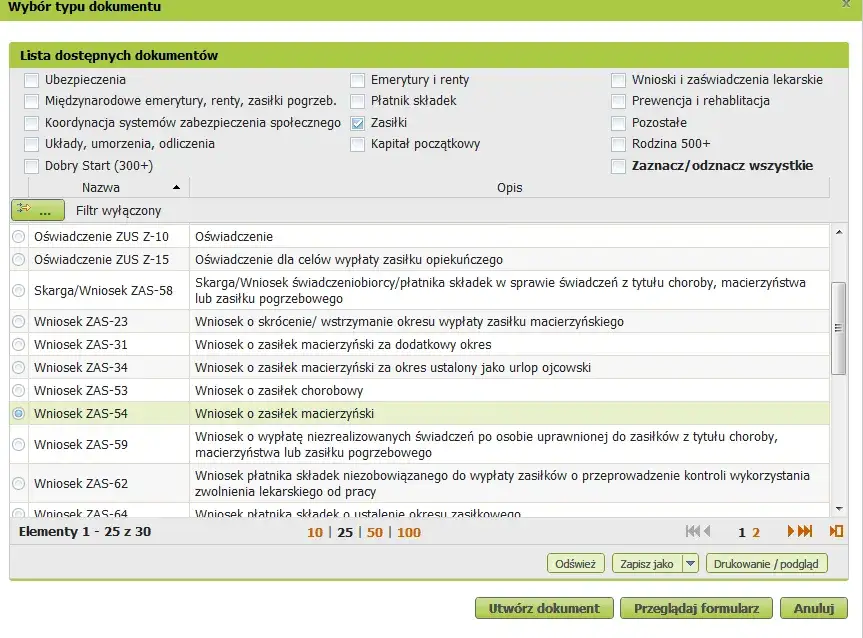Image resolution: width=863 pixels, height=638 pixels.
Task: Jump to the last page
Action: pos(806,532)
